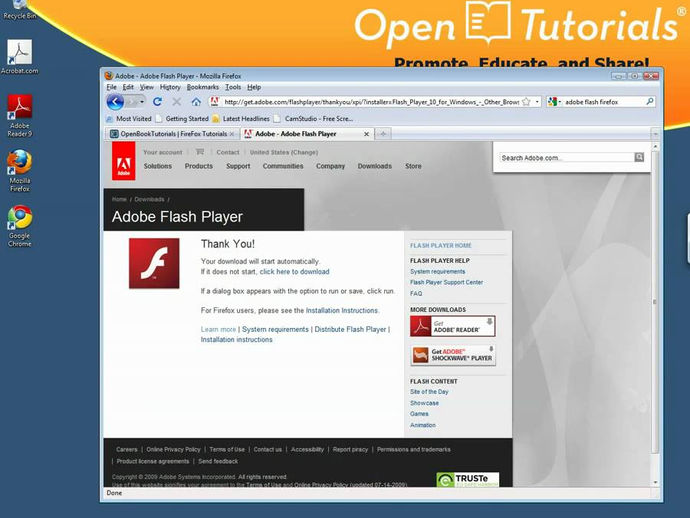Click the Getting Started bookmark
Viewport: 690px width, 518px height.
182,119
